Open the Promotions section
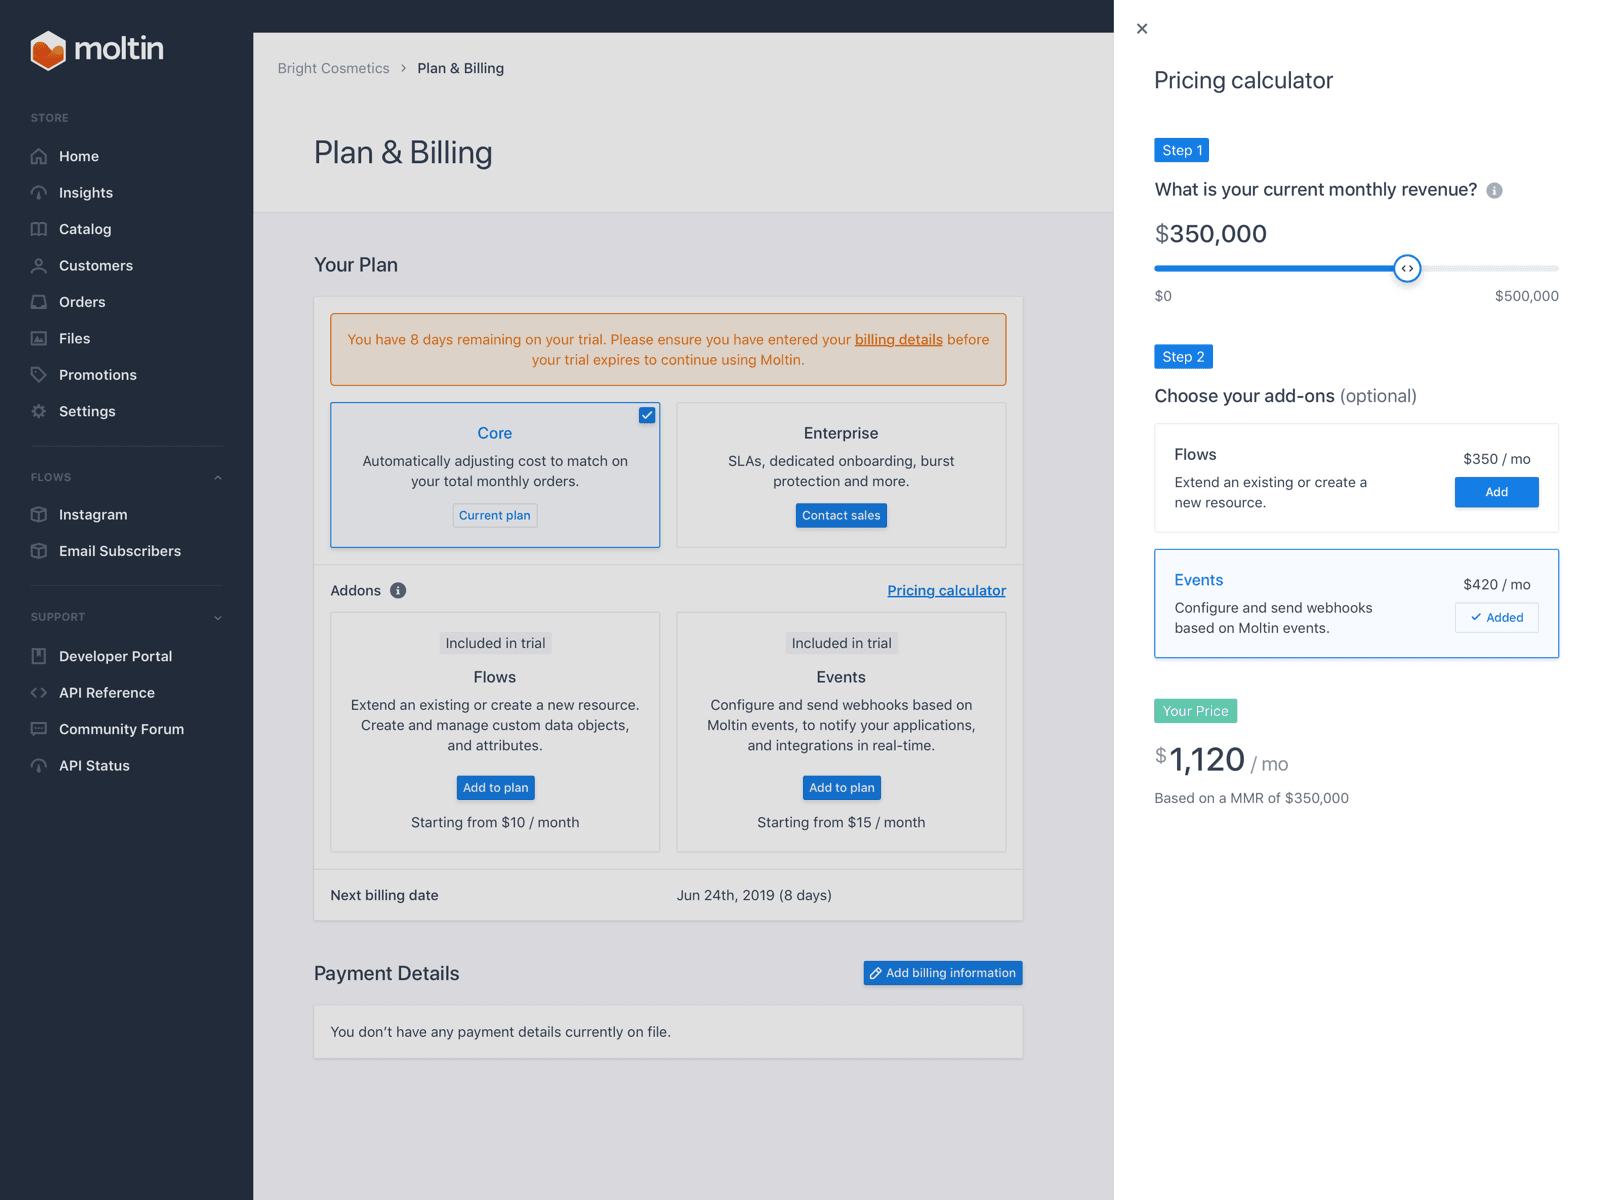The image size is (1600, 1200). click(97, 374)
